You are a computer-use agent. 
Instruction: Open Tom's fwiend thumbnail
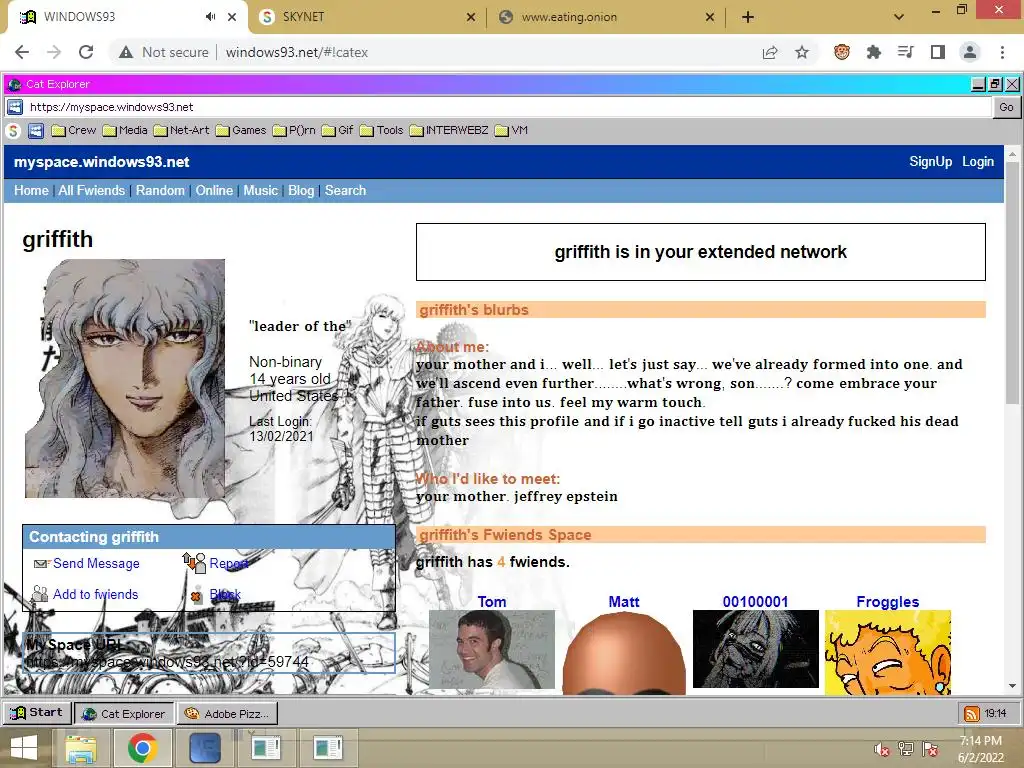tap(492, 649)
